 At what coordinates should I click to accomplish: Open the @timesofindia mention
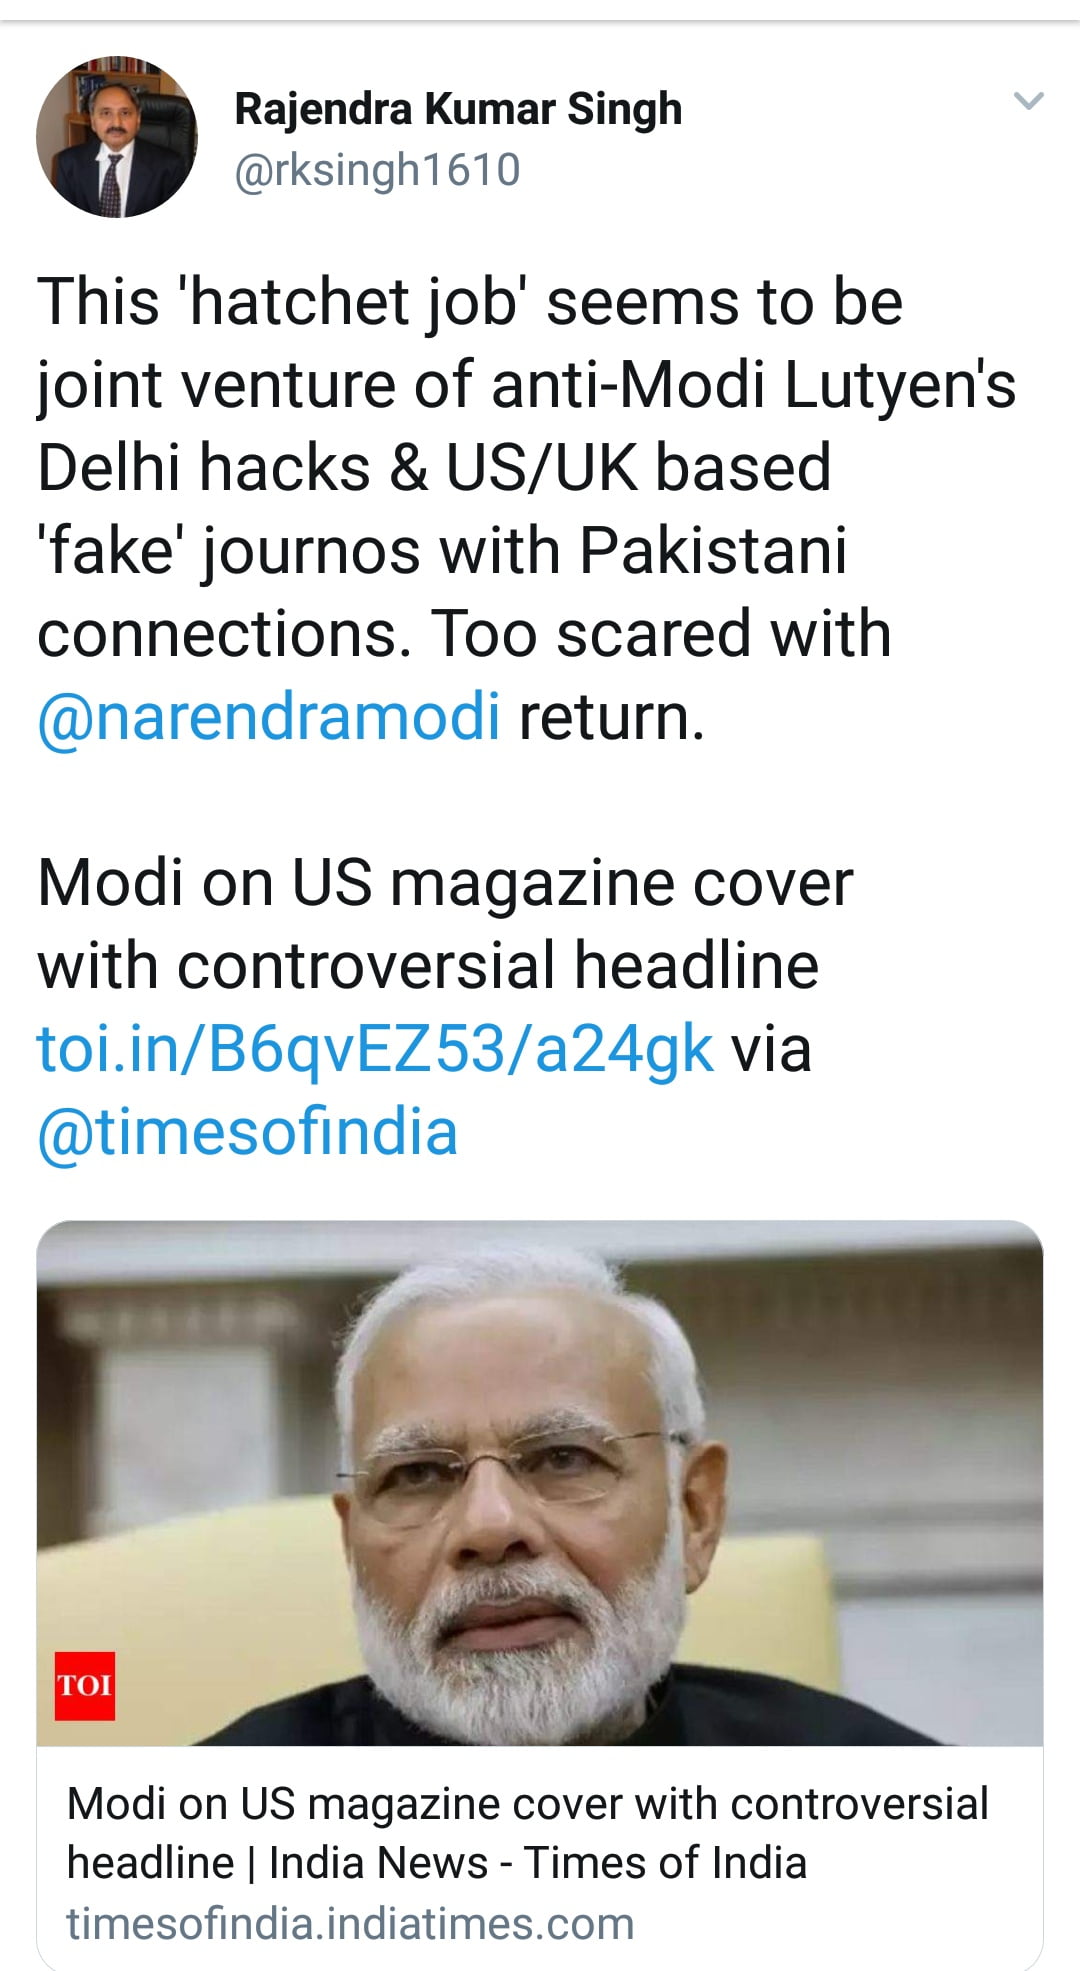coord(247,1132)
